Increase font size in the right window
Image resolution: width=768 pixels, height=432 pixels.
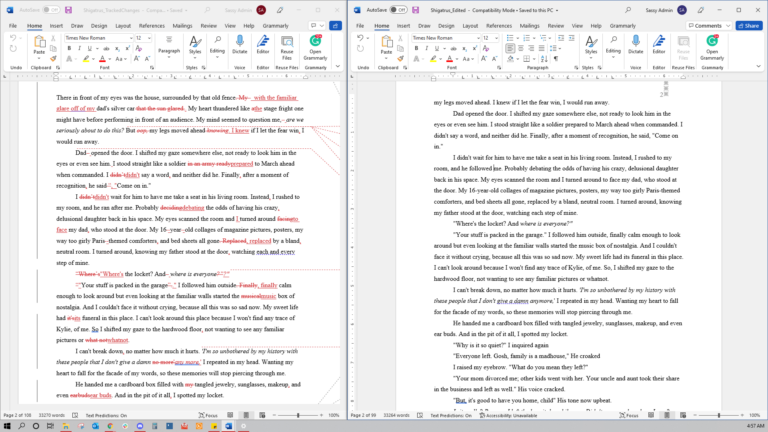coord(483,59)
